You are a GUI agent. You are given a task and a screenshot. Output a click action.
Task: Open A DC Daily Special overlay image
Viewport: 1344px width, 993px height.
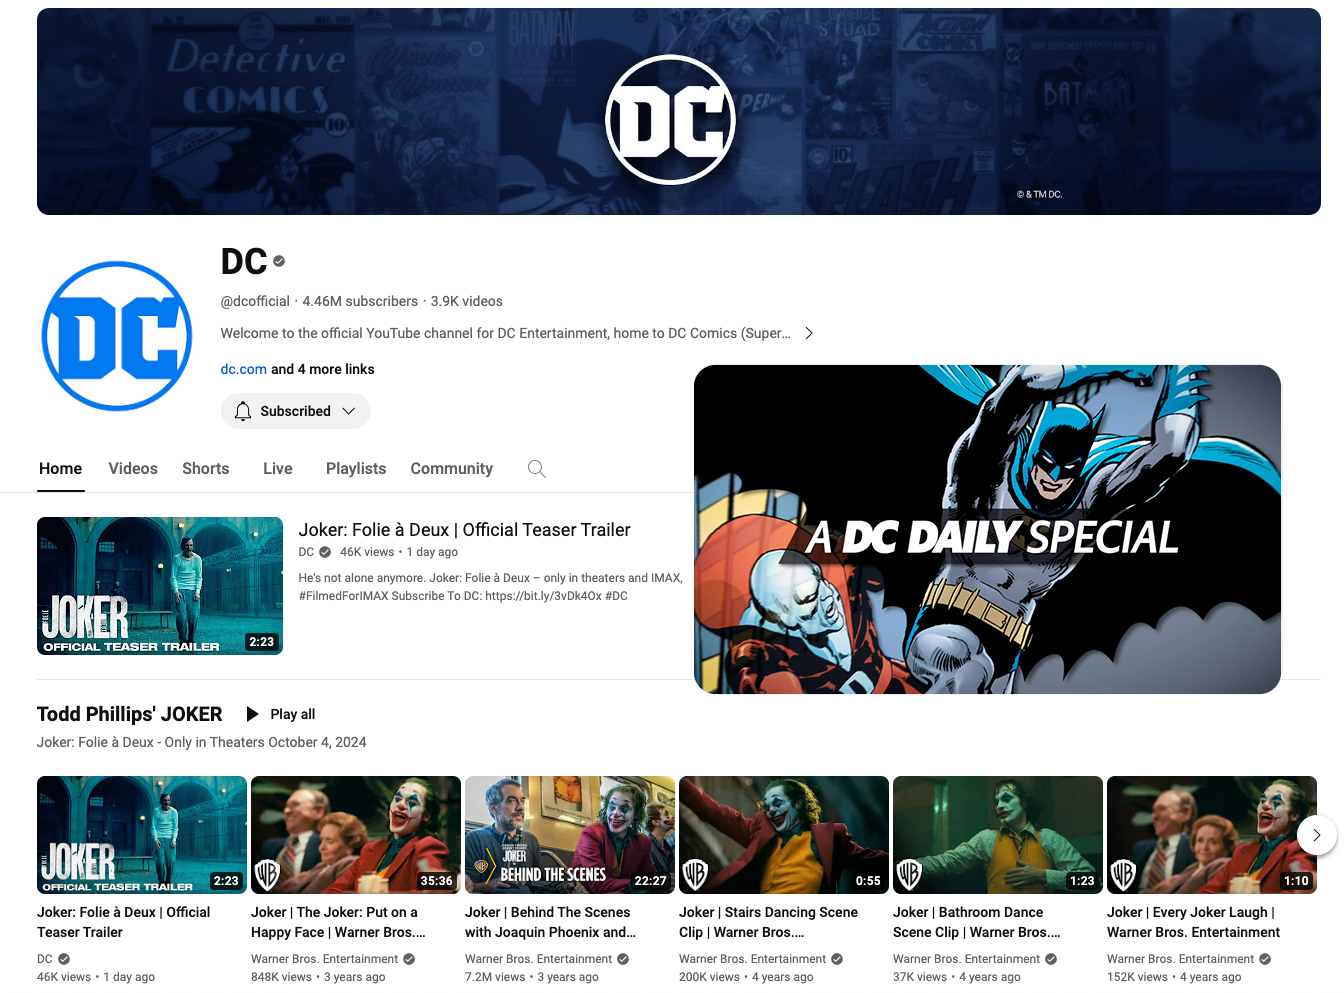click(x=987, y=529)
